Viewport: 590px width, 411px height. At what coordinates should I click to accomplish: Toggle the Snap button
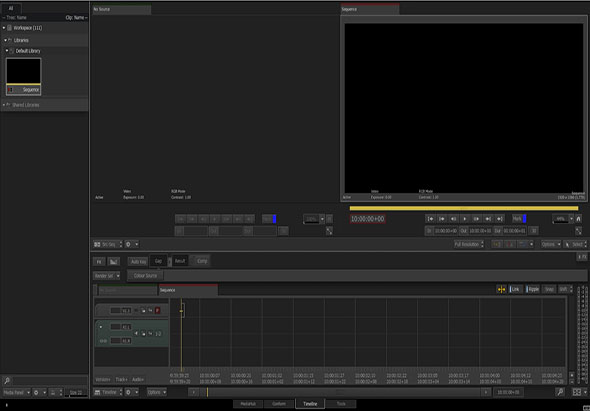549,289
